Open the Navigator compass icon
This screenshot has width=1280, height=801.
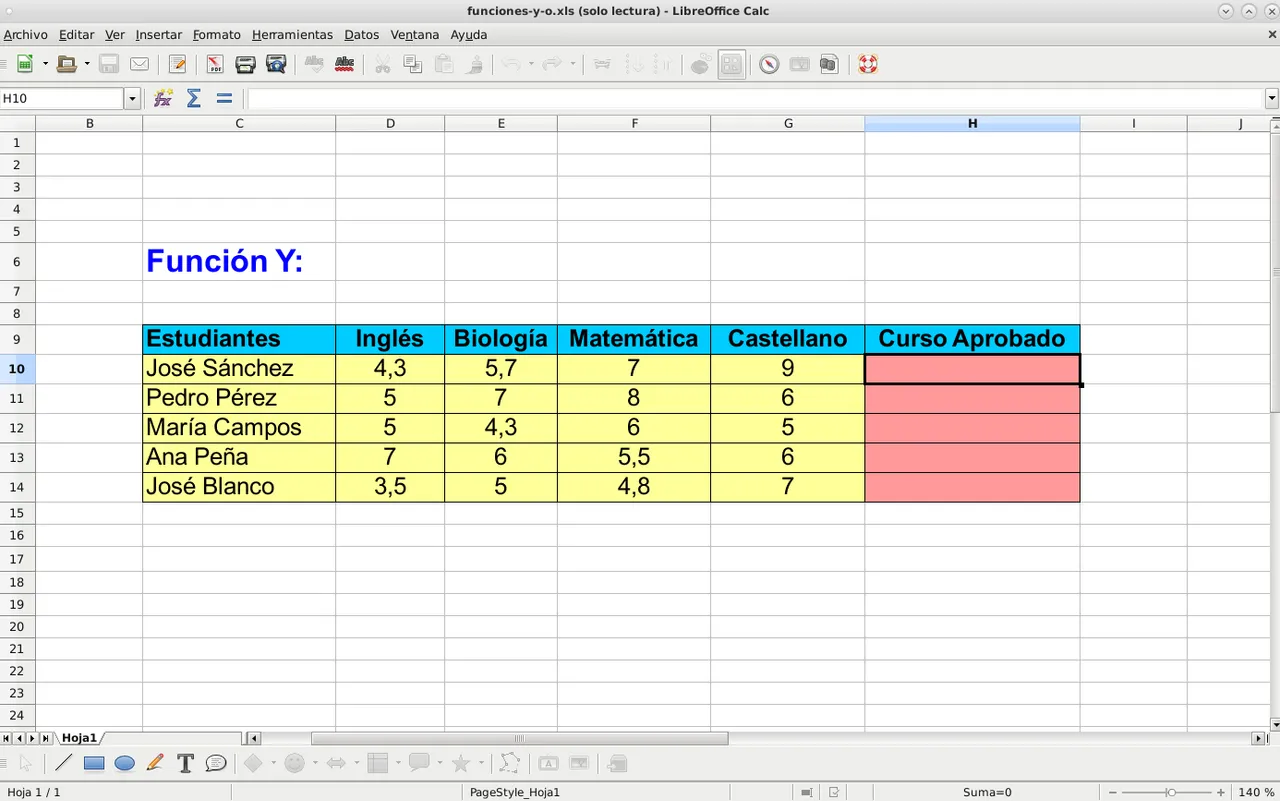coord(768,65)
